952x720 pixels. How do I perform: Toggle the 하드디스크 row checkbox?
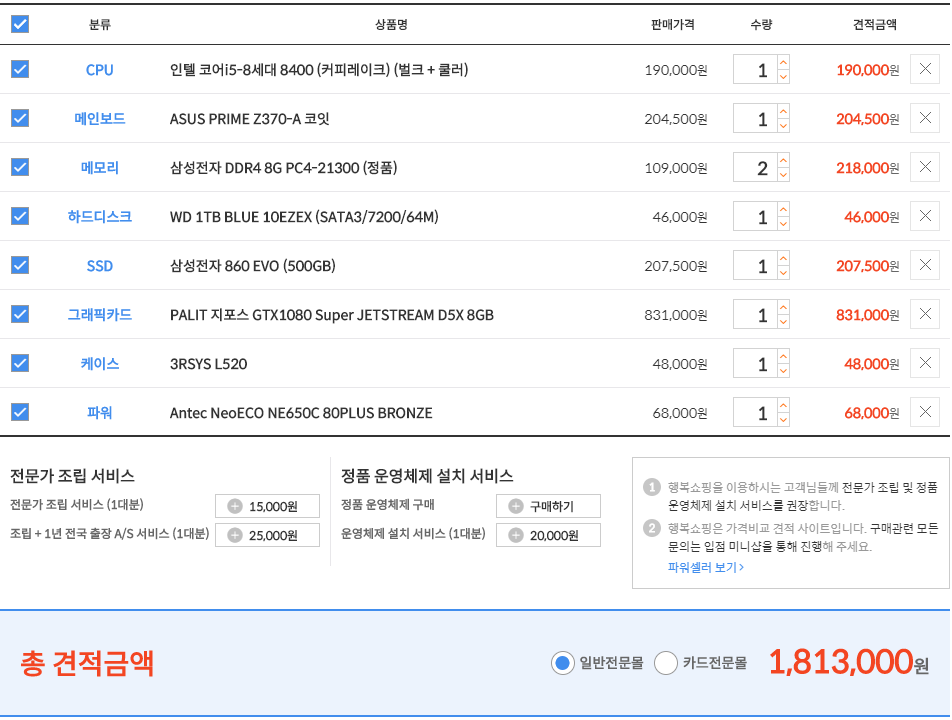pos(20,216)
